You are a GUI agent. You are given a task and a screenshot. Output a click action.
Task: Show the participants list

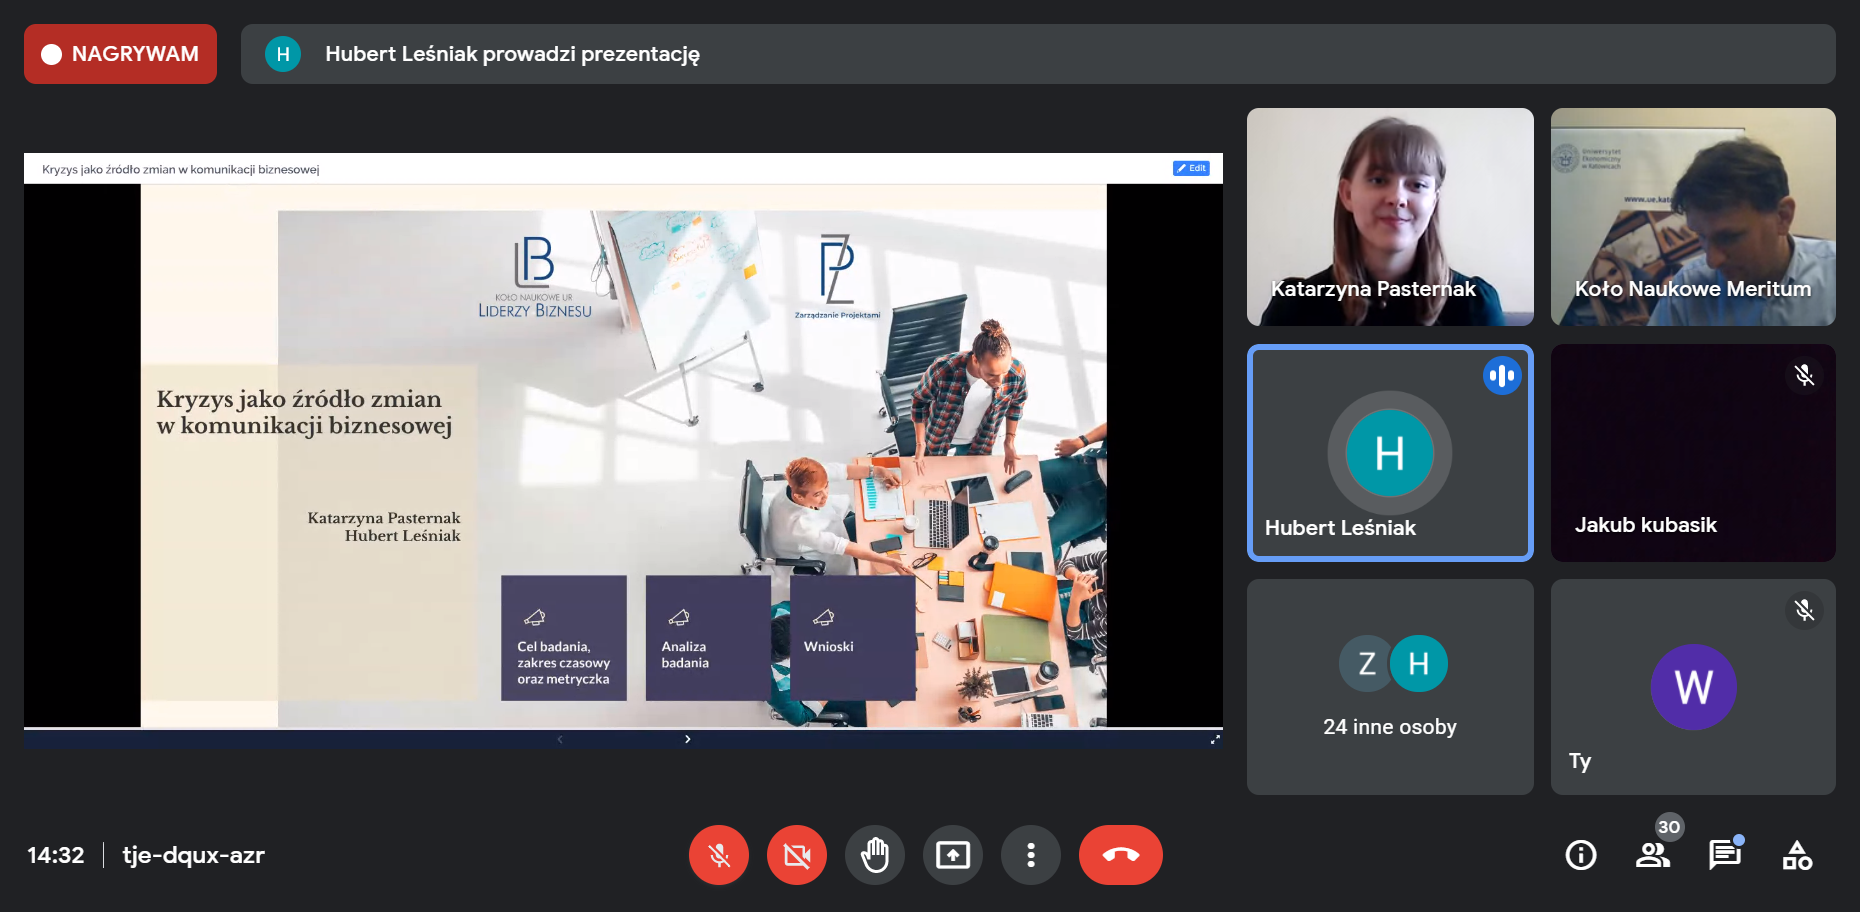pyautogui.click(x=1652, y=855)
